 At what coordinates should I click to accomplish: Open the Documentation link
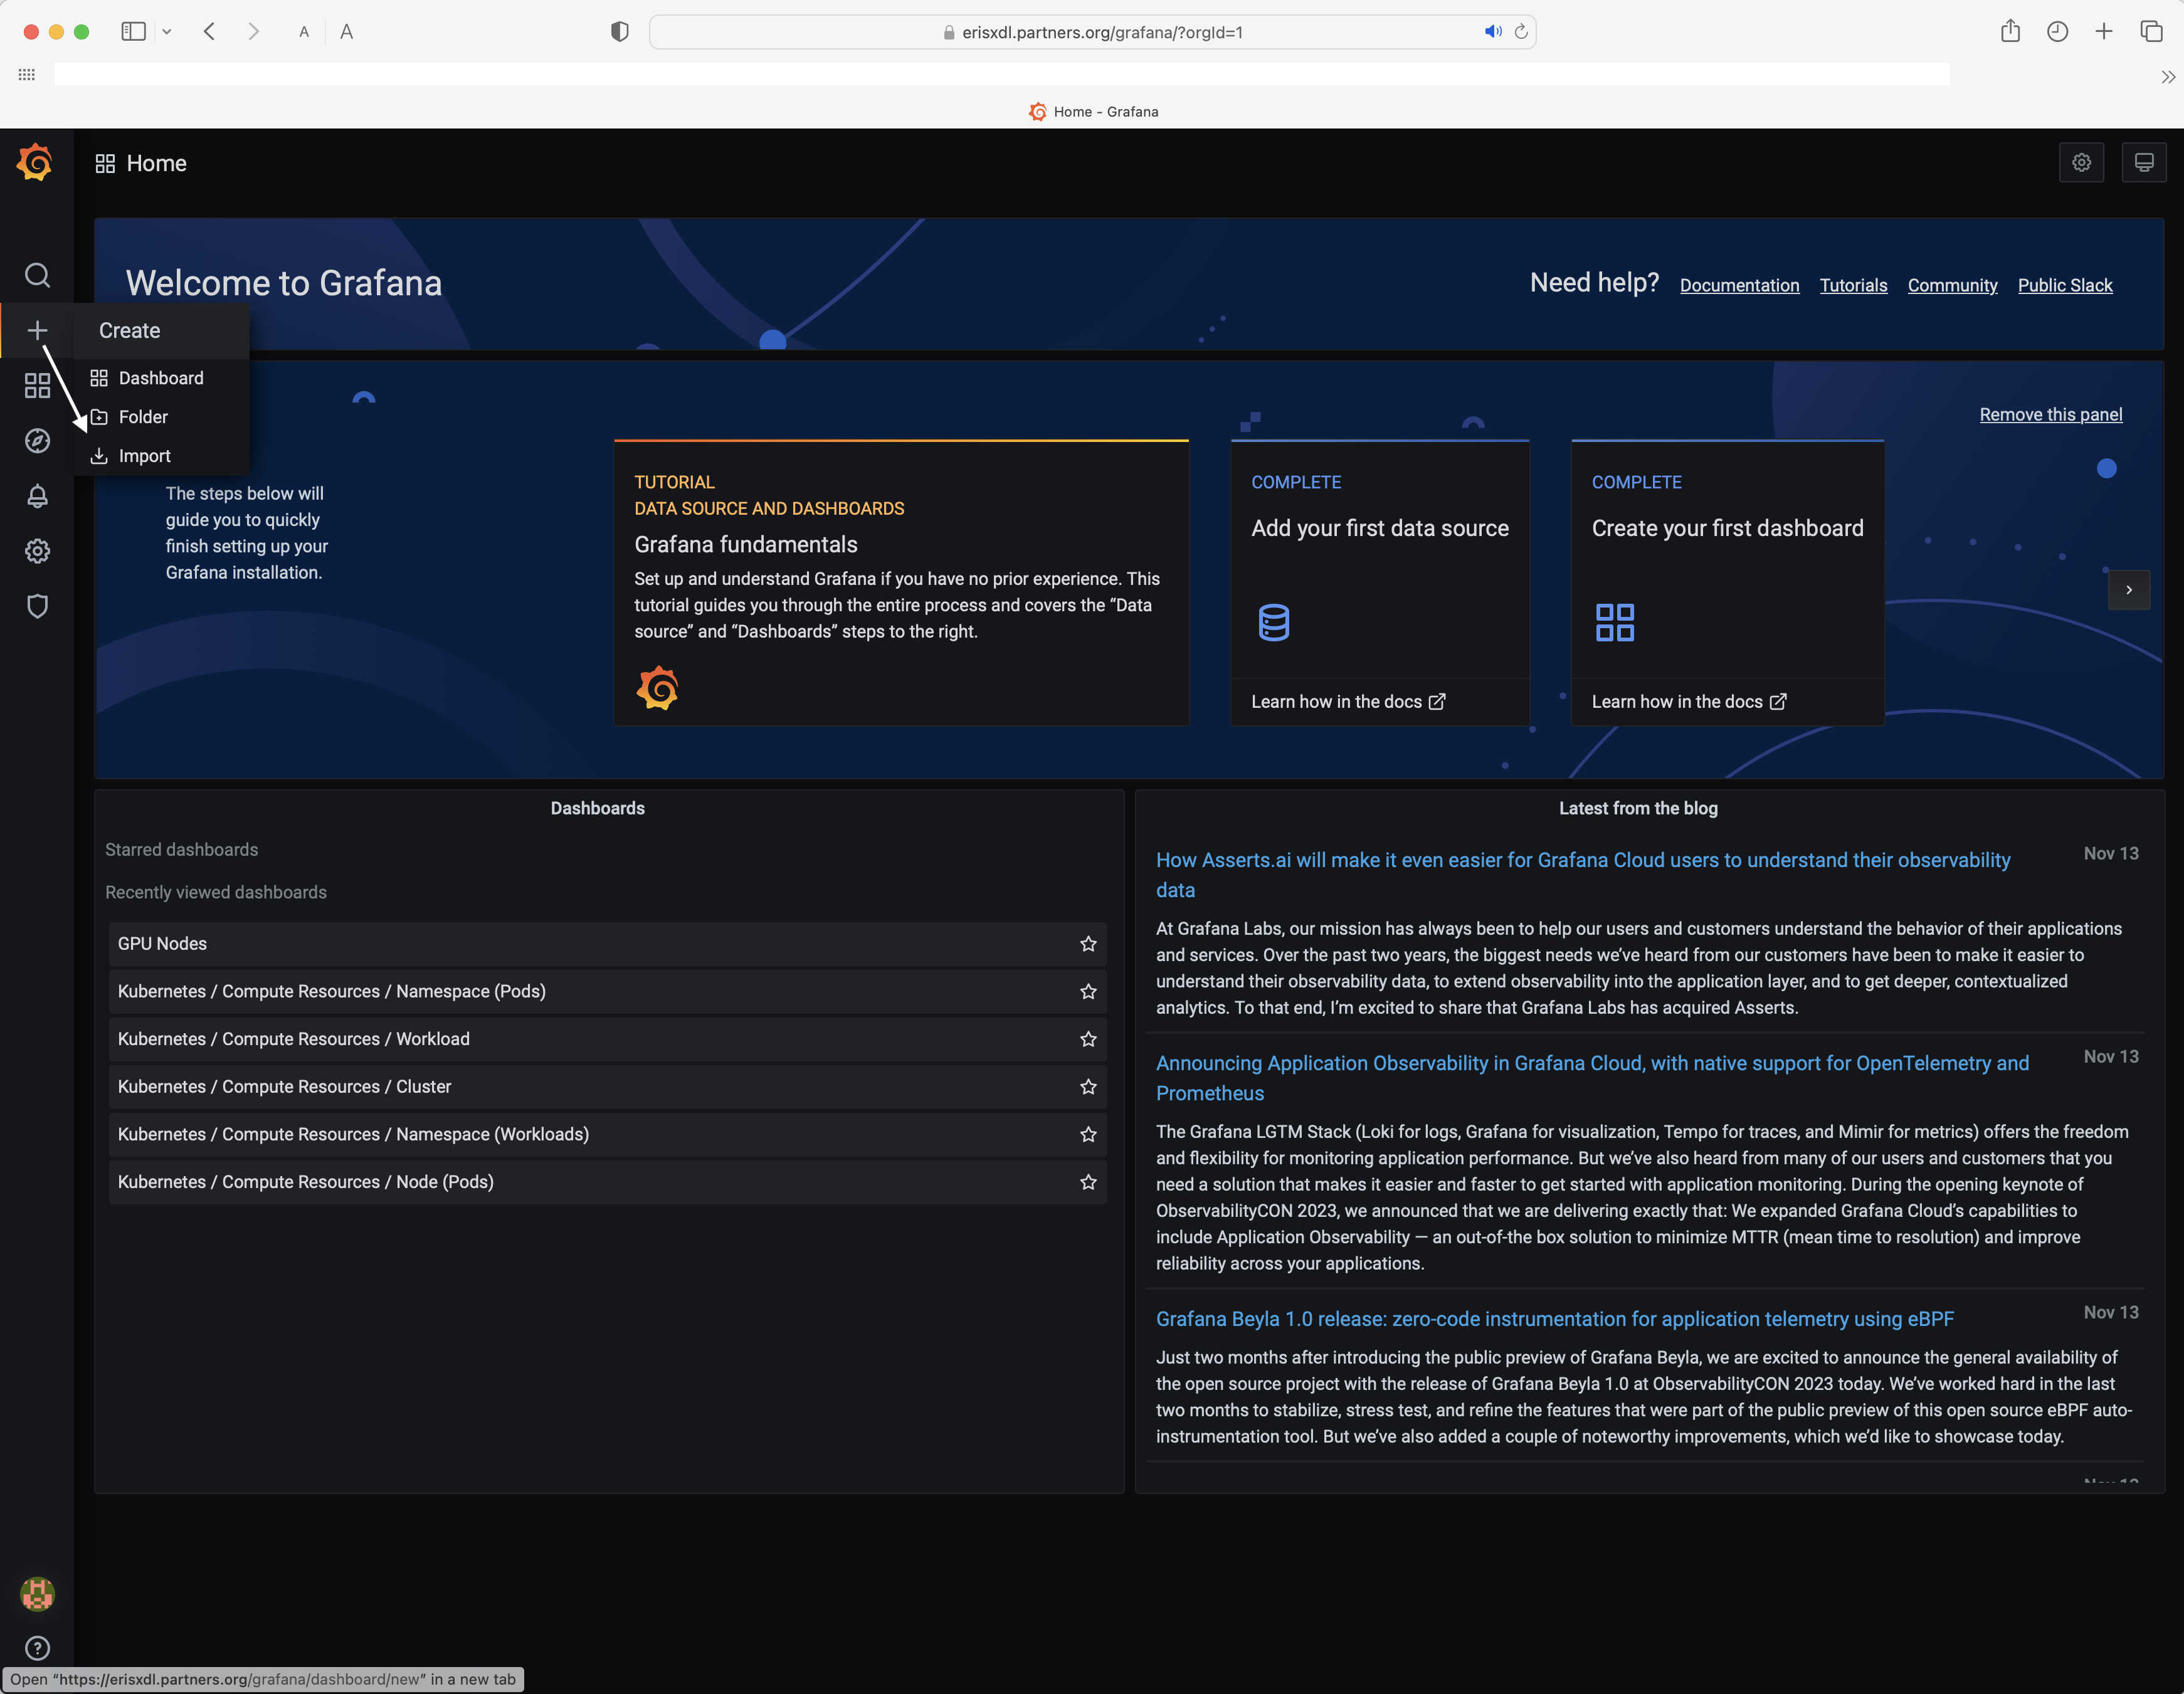pos(1739,285)
